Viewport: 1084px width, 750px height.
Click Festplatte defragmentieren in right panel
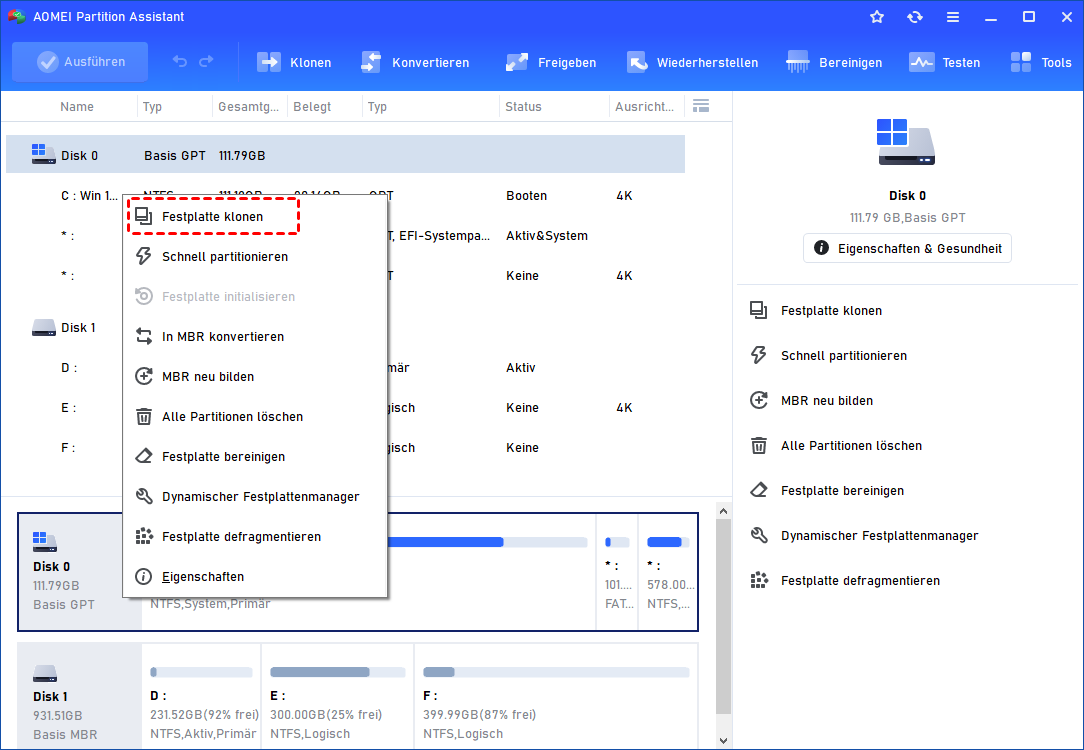pyautogui.click(x=860, y=581)
